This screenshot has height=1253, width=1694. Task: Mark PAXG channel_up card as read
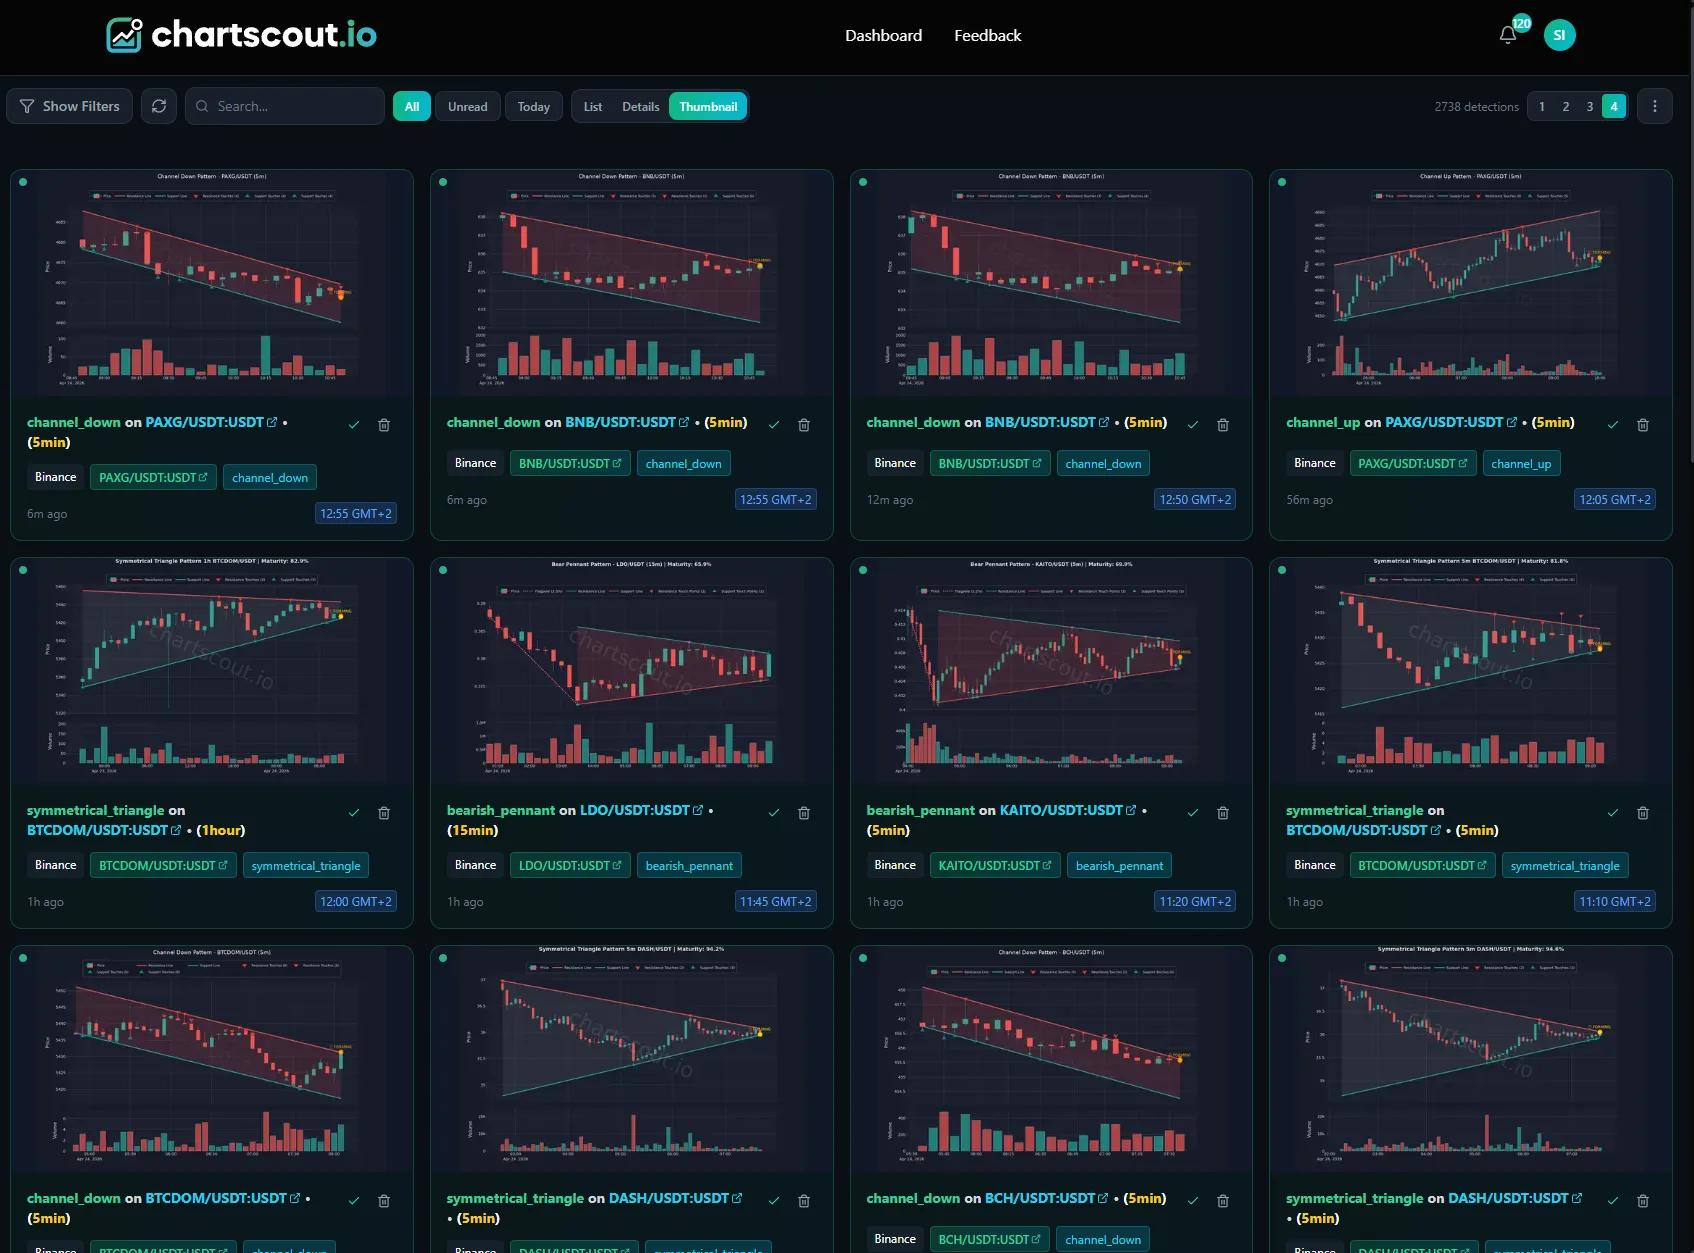tap(1613, 425)
